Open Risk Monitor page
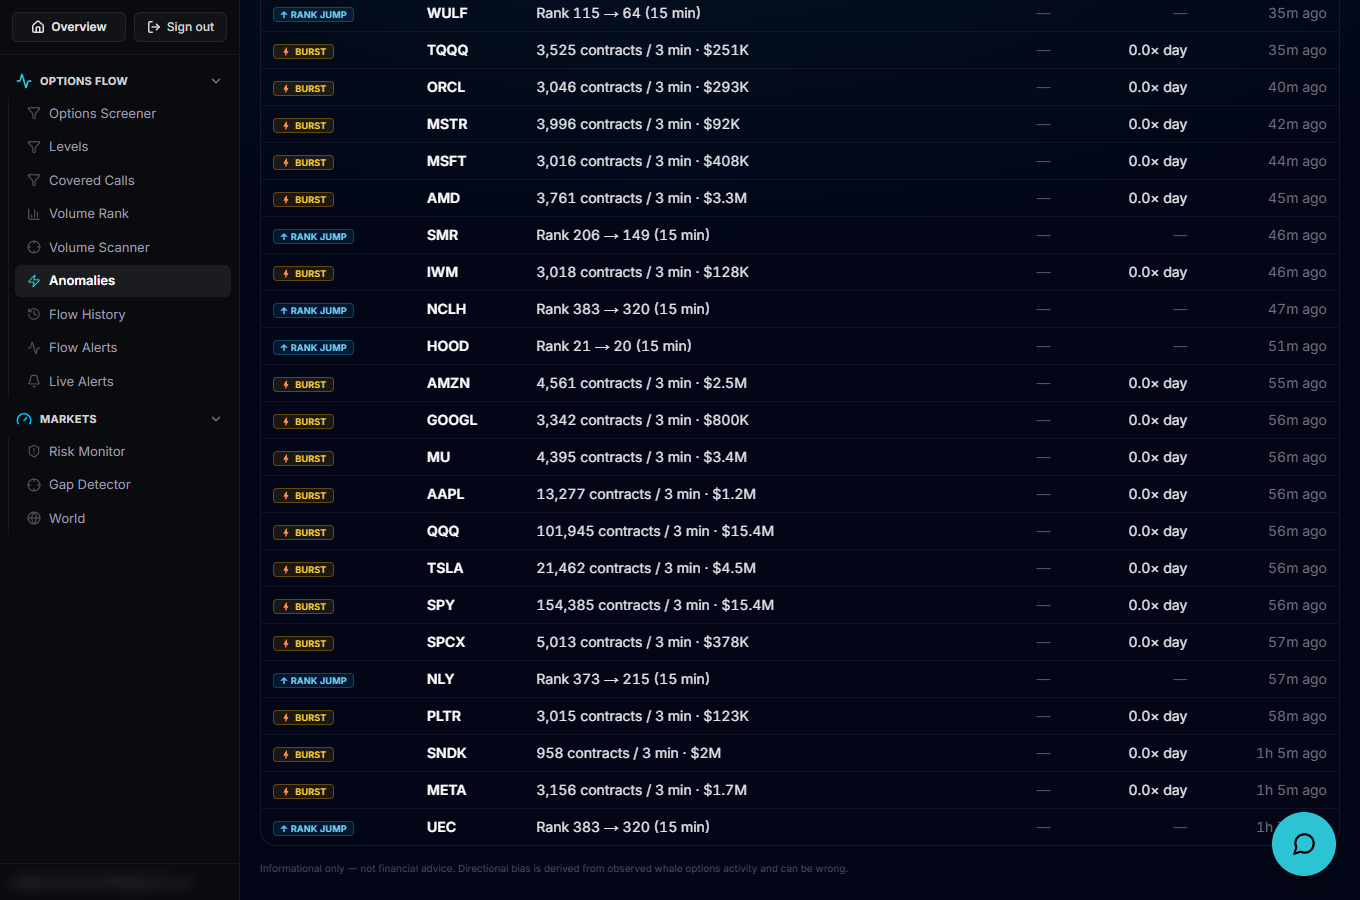1360x900 pixels. [123, 452]
